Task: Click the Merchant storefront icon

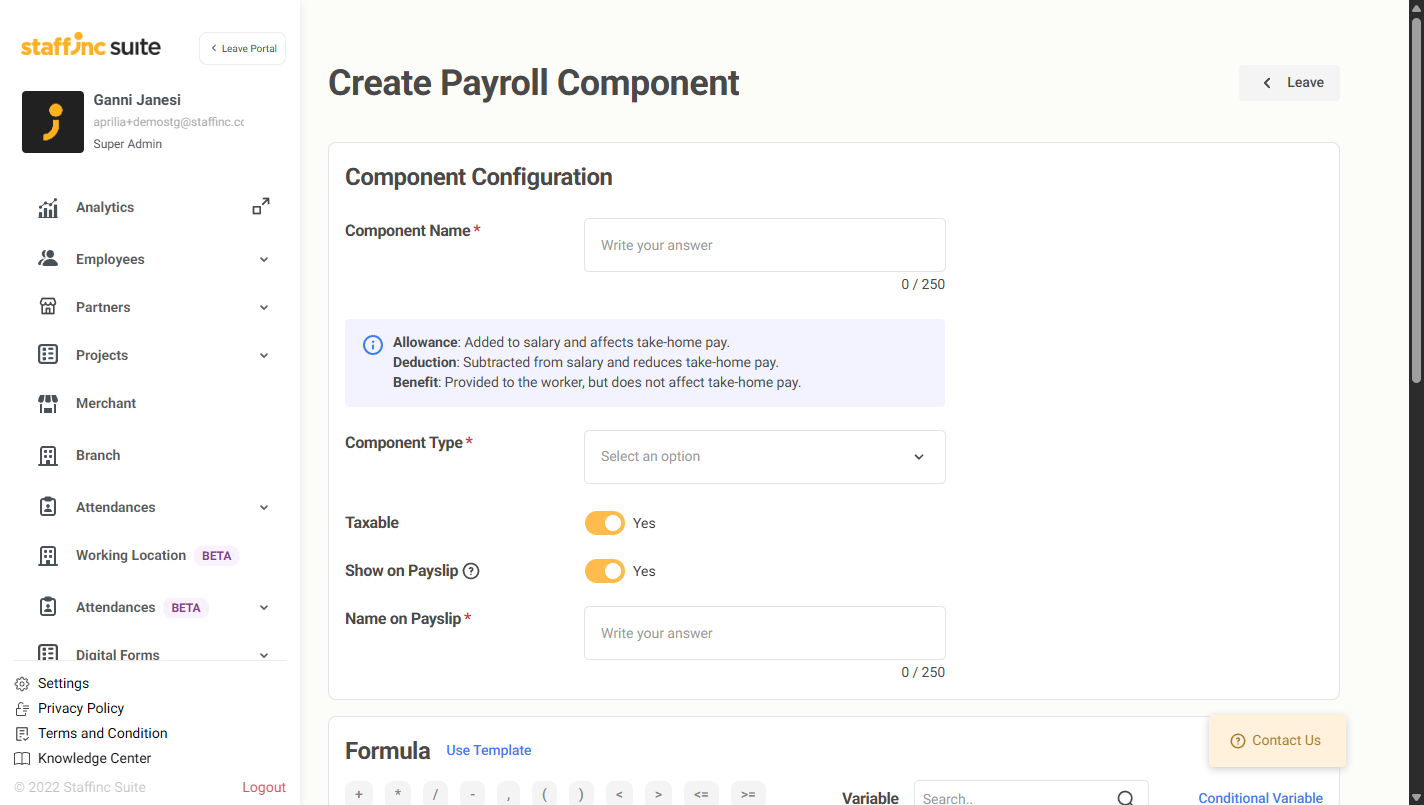Action: [x=48, y=404]
